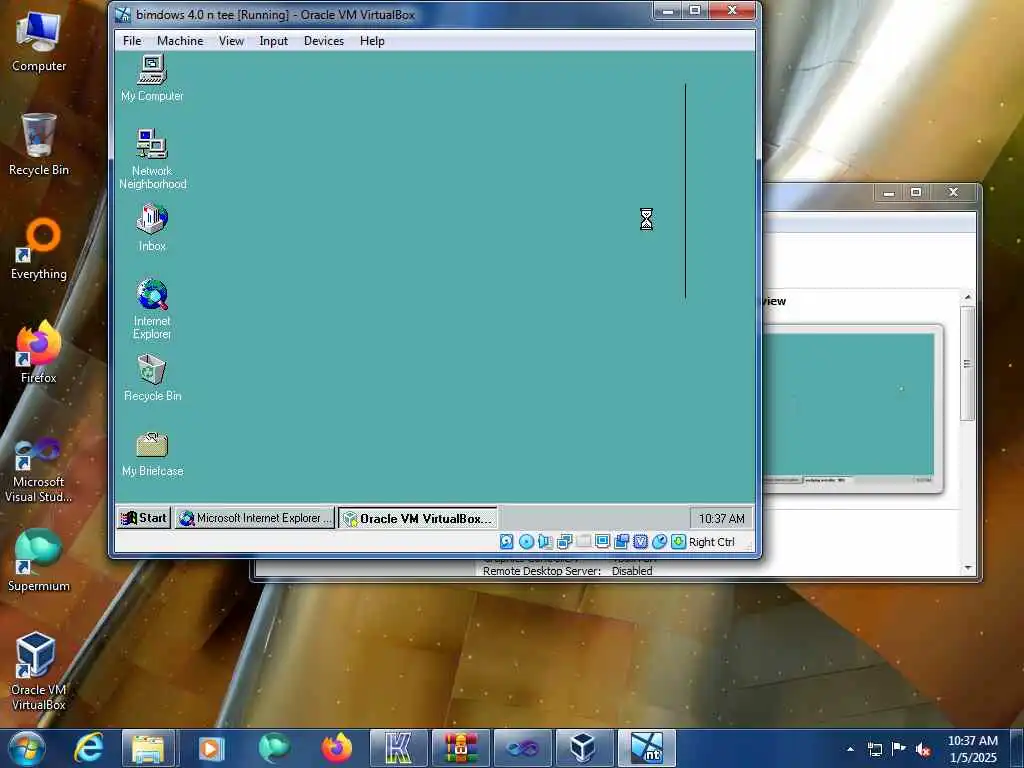This screenshot has height=768, width=1024.
Task: Select guest Internet Explorer desktop icon
Action: (x=152, y=309)
